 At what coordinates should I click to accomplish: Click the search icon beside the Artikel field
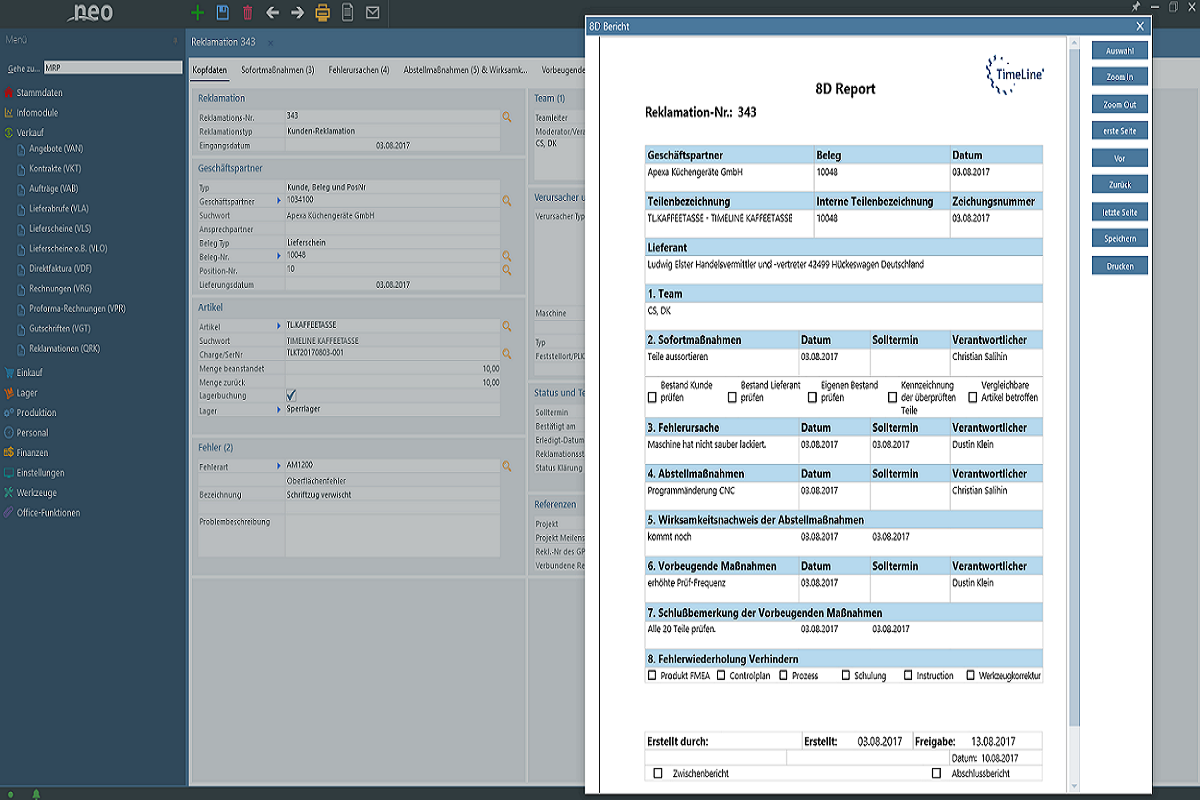point(507,327)
